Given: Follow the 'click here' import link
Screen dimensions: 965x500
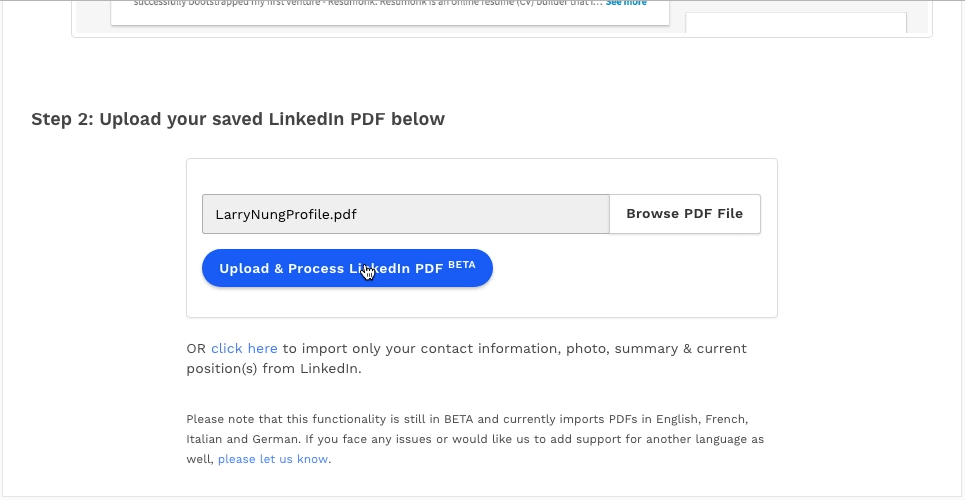Looking at the screenshot, I should tap(244, 349).
